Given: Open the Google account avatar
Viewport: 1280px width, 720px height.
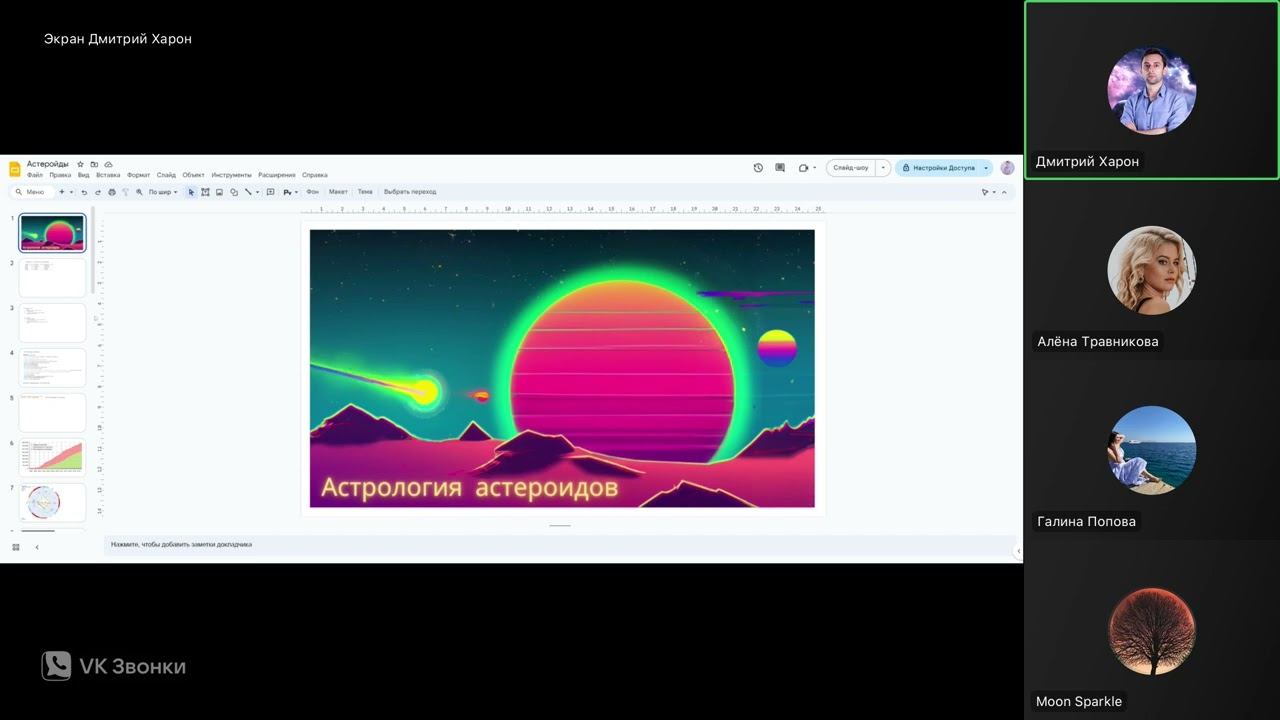Looking at the screenshot, I should [1007, 168].
